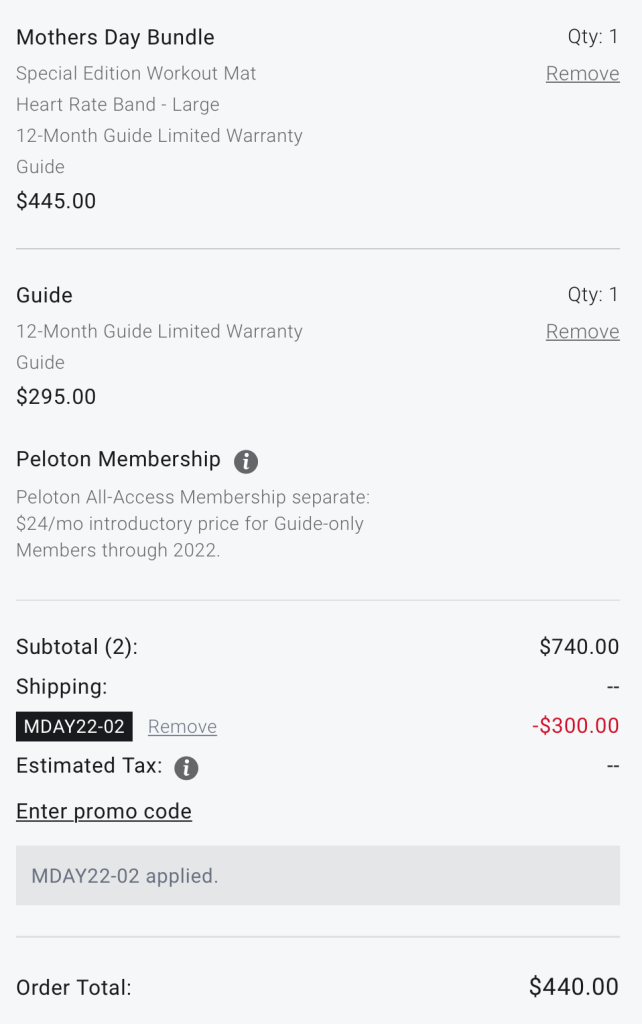The width and height of the screenshot is (642, 1024).
Task: Click the Estimated Tax info icon
Action: click(x=186, y=768)
